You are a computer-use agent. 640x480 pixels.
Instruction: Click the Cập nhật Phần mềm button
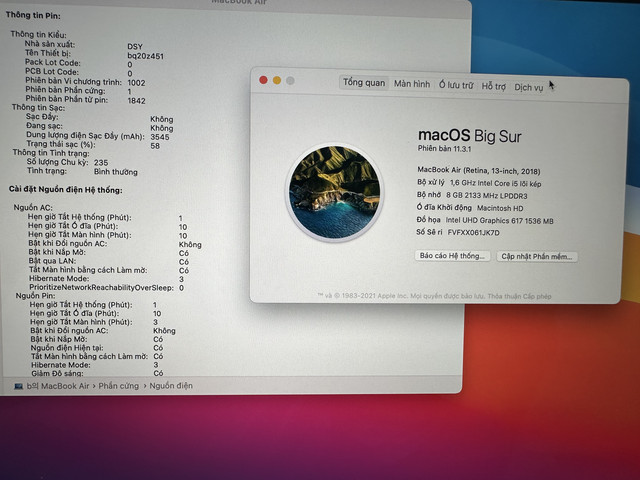[537, 257]
